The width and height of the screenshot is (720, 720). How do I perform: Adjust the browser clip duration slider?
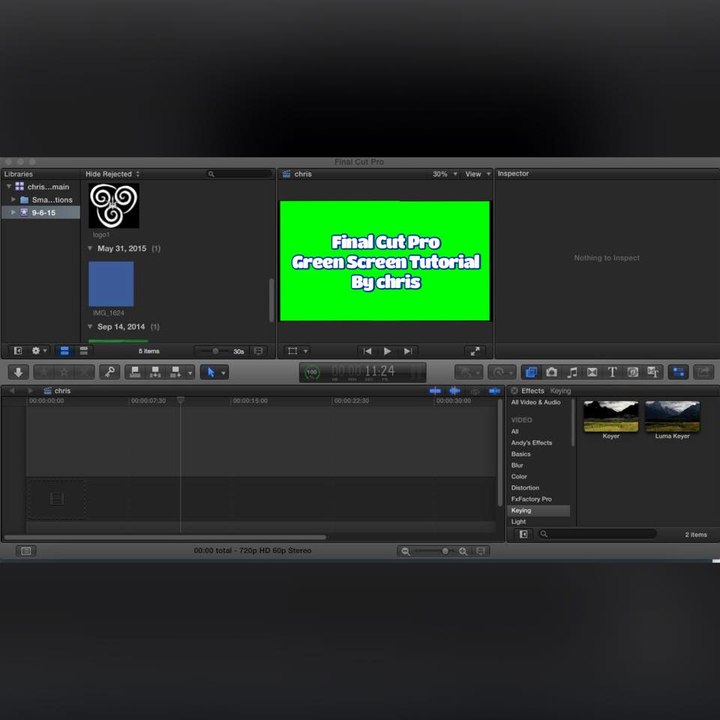[215, 351]
